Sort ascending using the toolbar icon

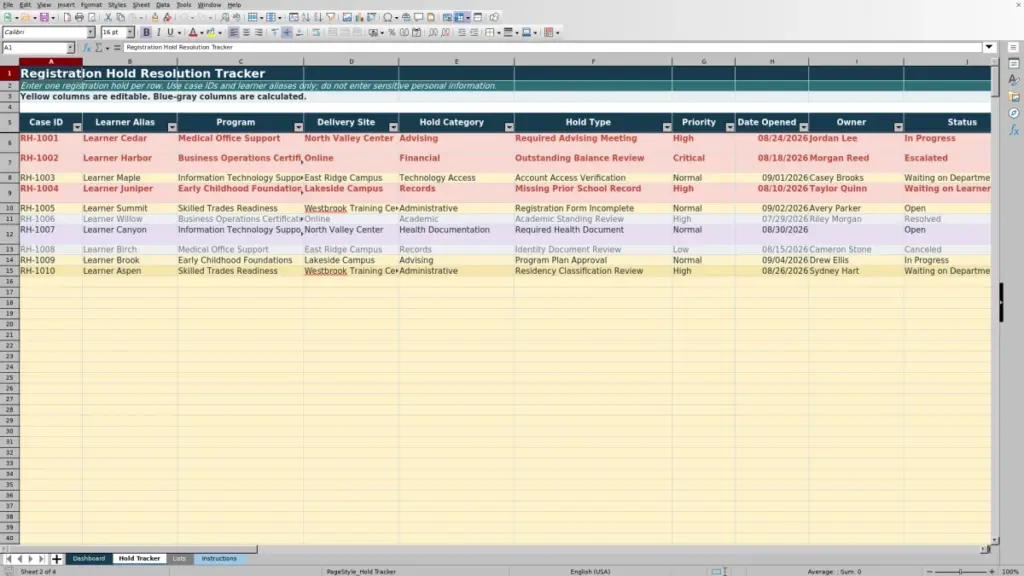306,18
